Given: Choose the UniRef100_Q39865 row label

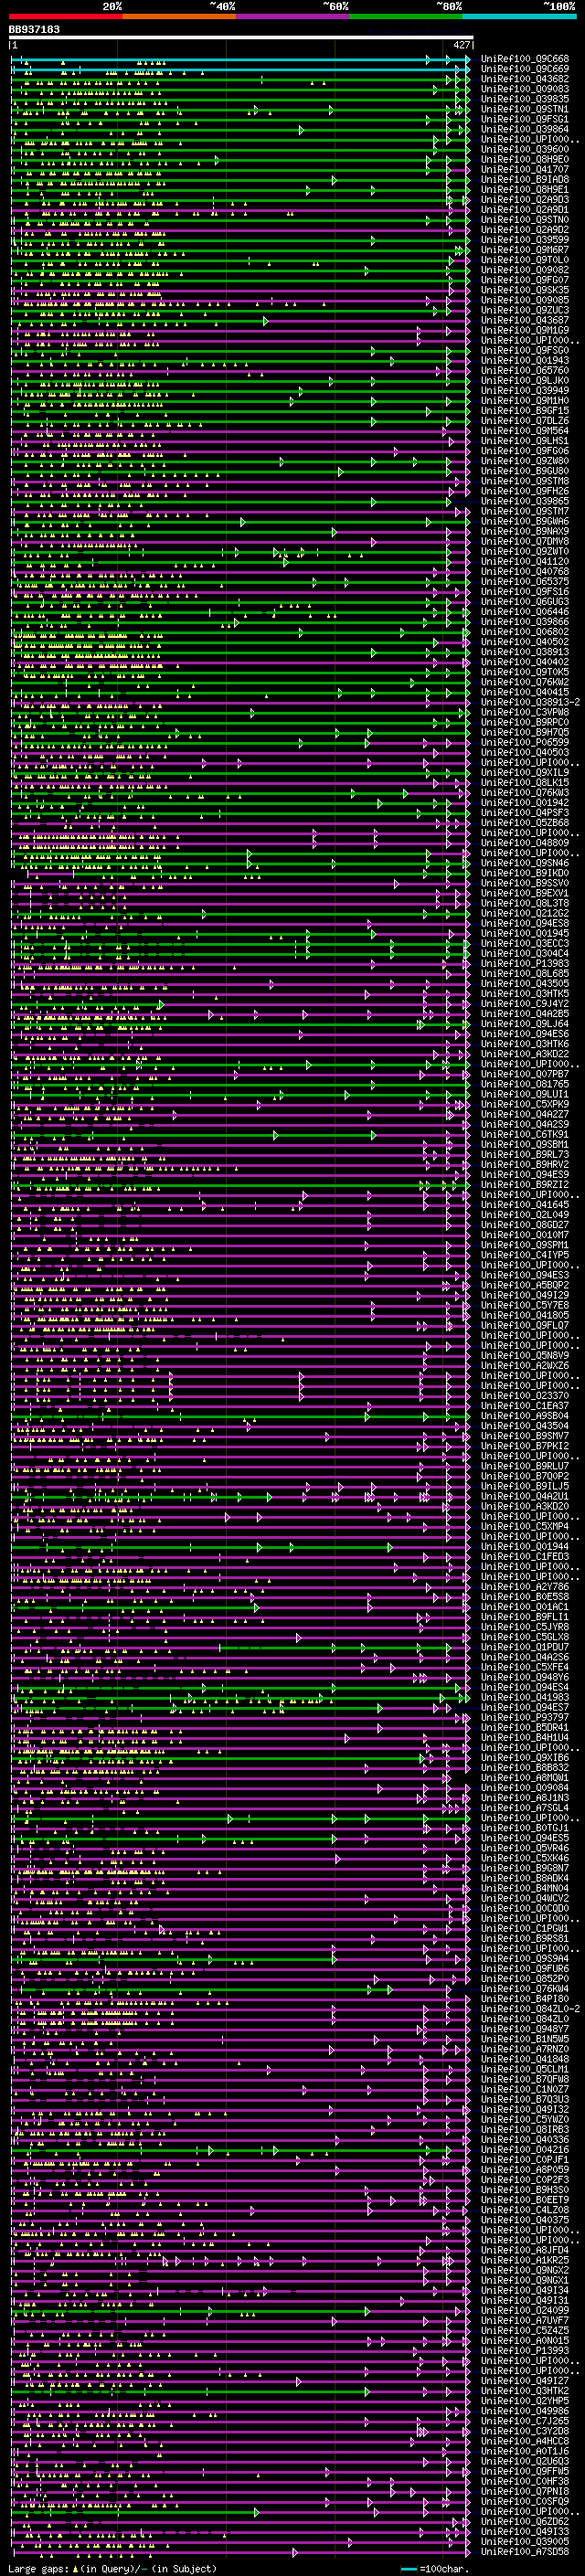Looking at the screenshot, I should [x=525, y=501].
